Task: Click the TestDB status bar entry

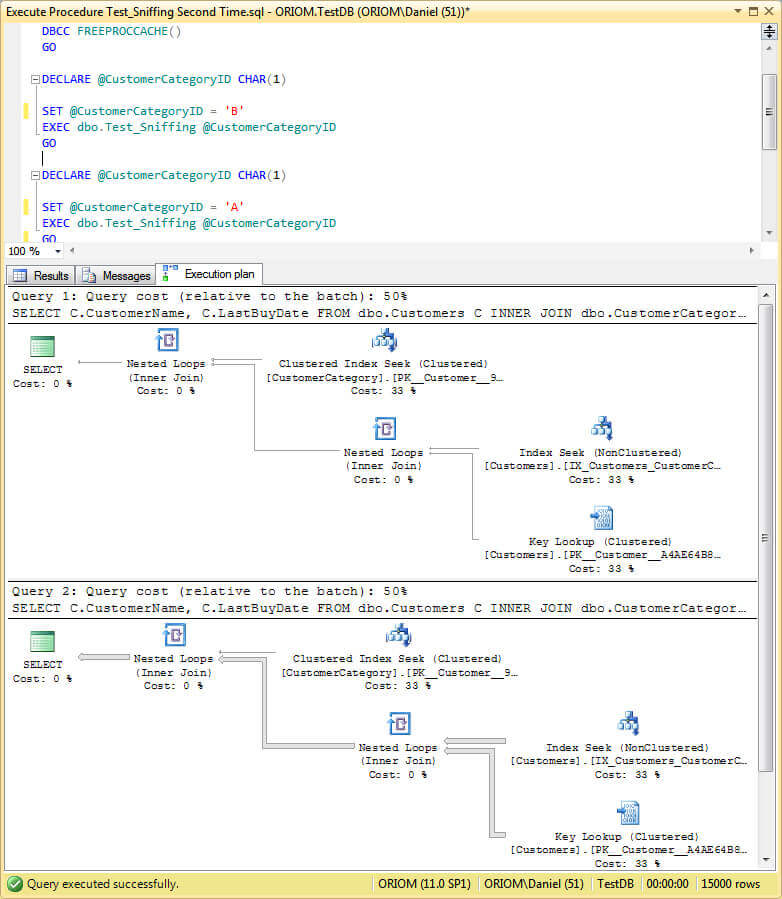Action: (615, 884)
